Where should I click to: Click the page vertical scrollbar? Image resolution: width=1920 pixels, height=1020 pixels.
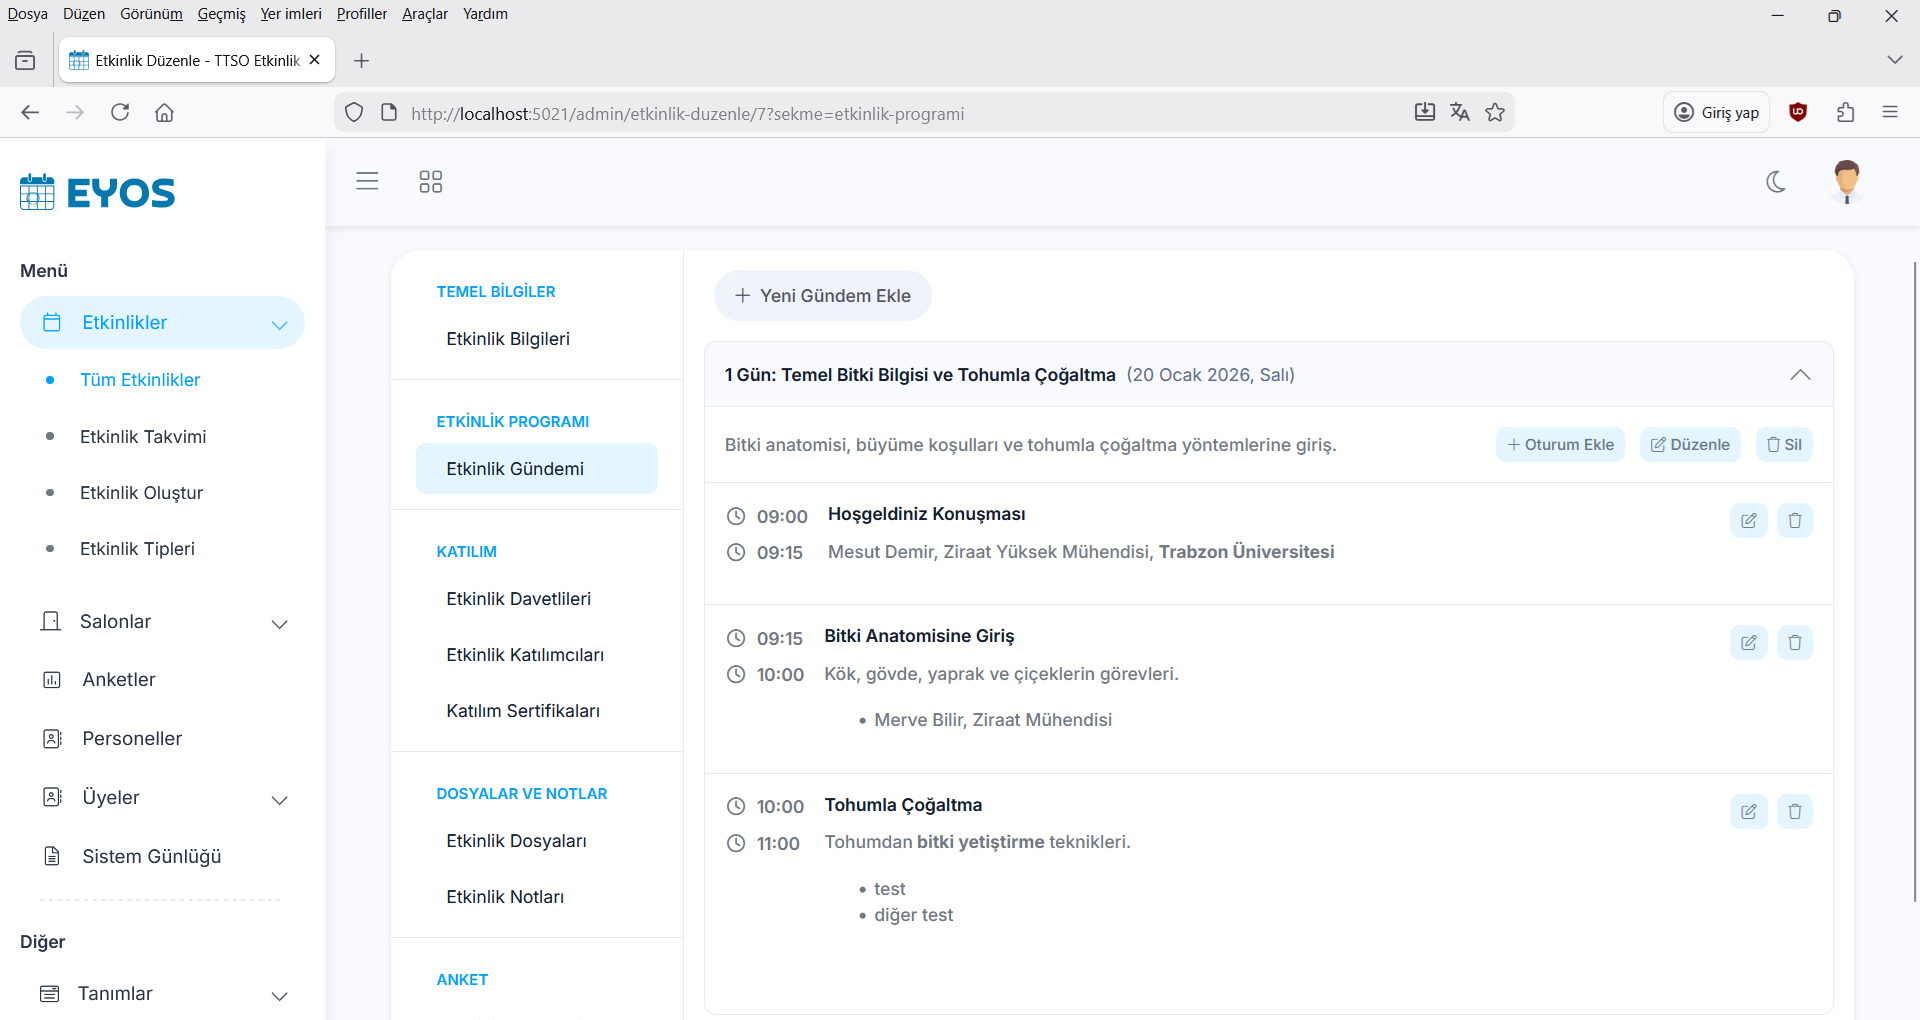pyautogui.click(x=1914, y=580)
